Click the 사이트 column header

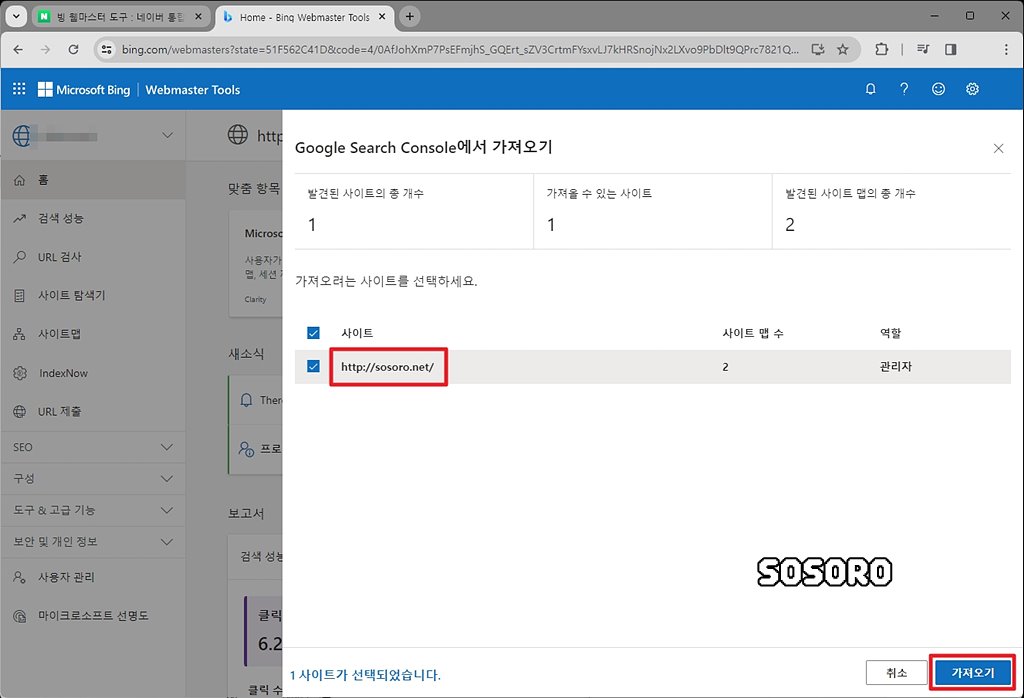click(x=357, y=333)
